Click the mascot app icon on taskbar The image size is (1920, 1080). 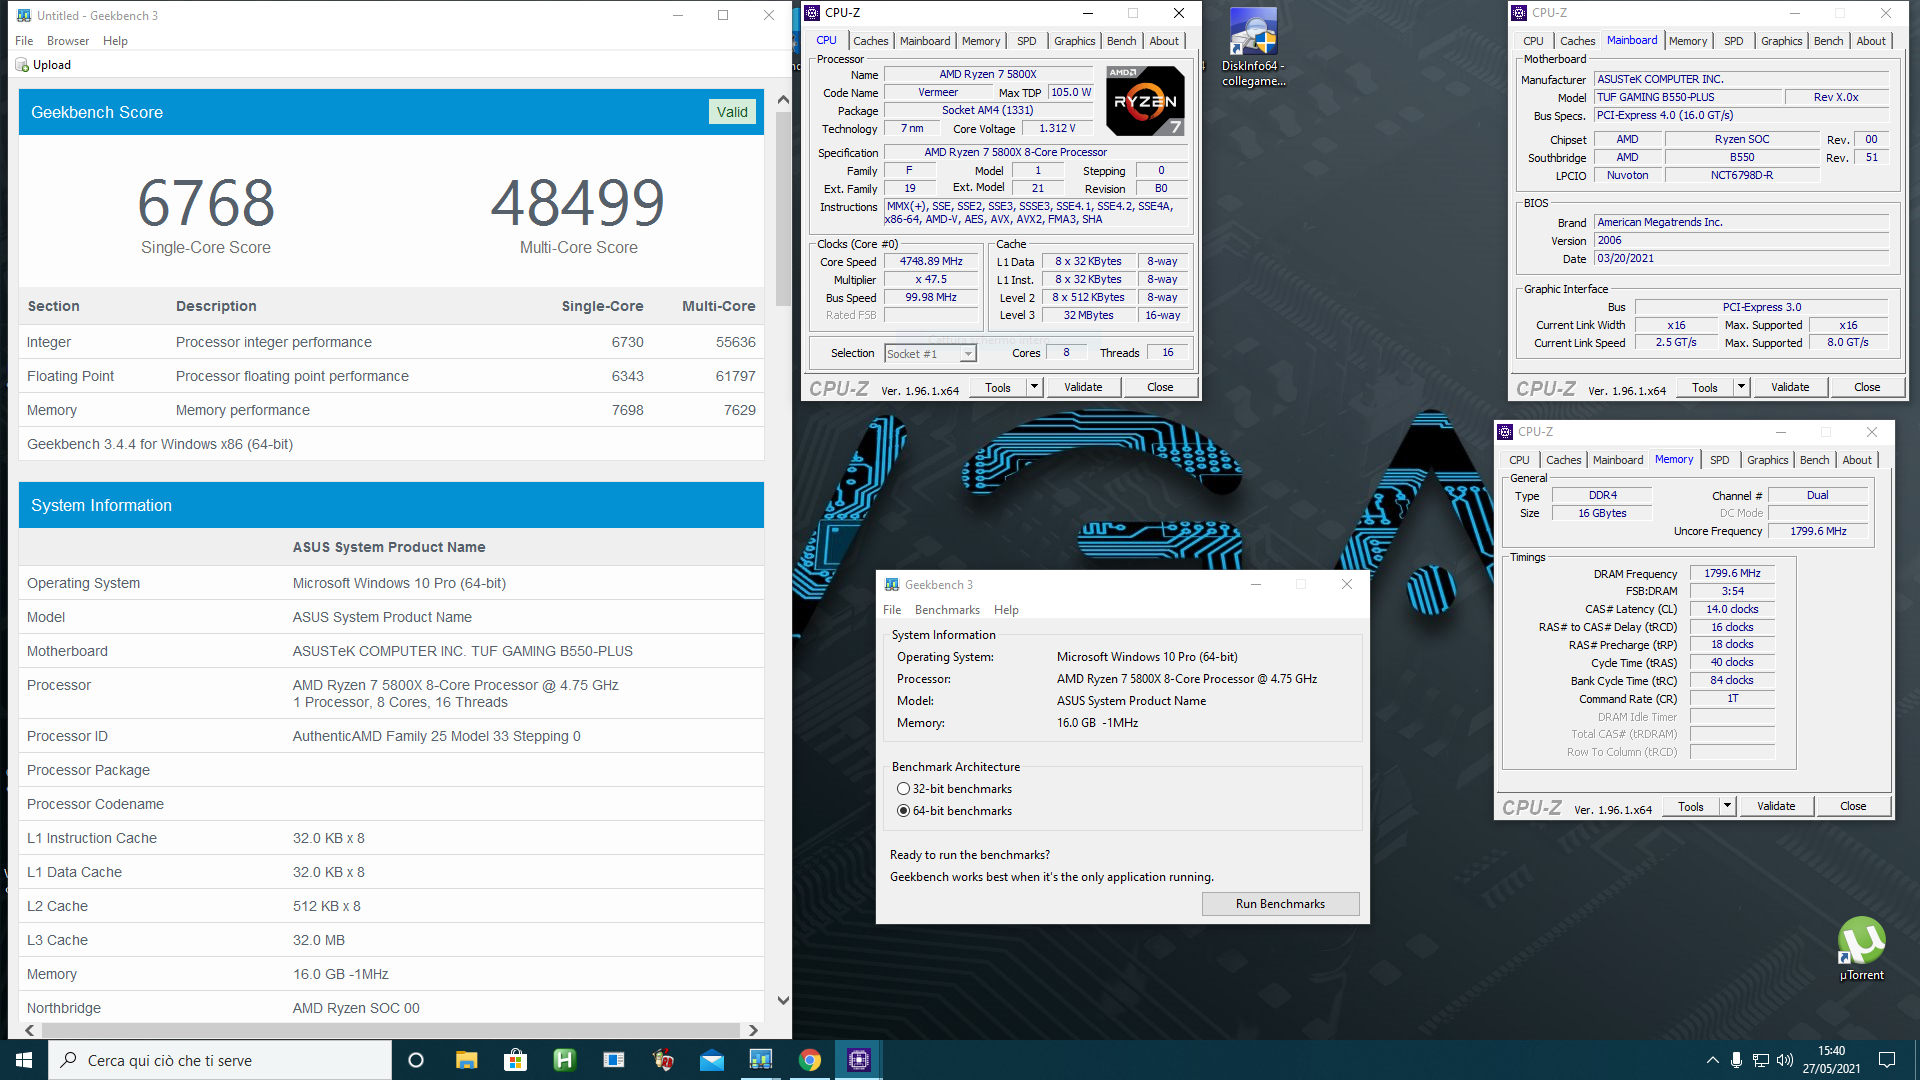(662, 1060)
